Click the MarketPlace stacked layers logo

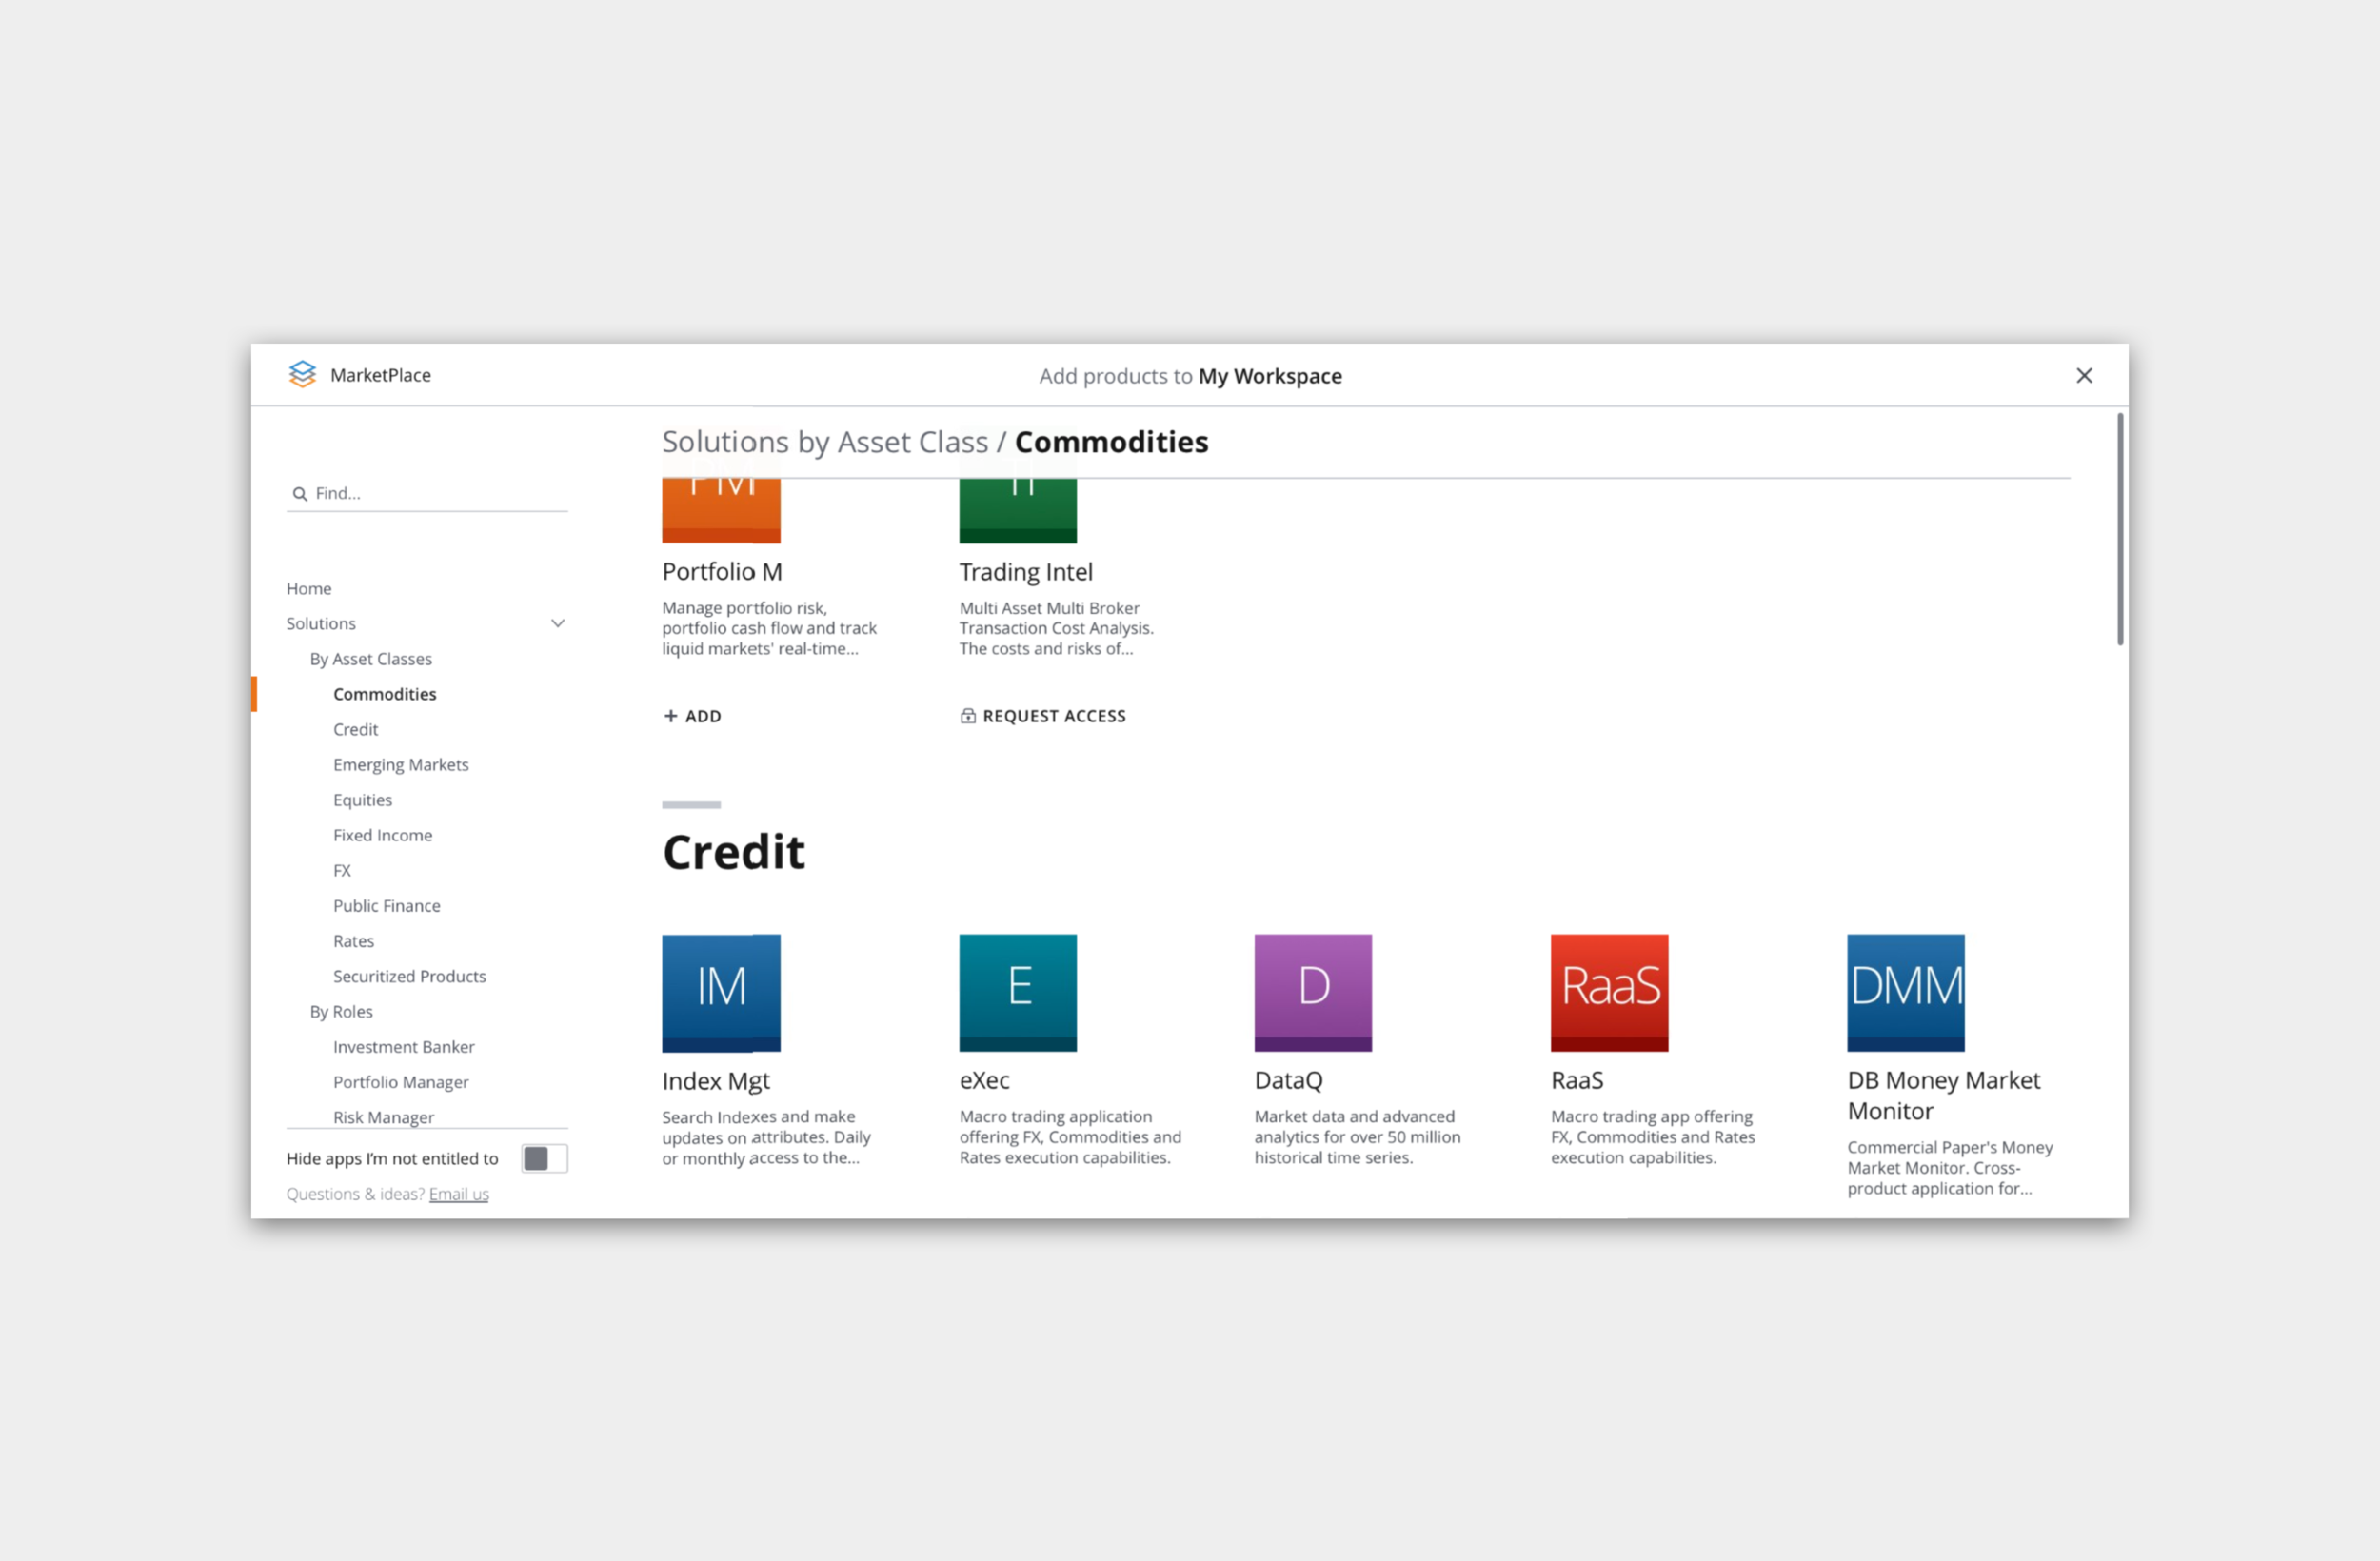tap(302, 374)
